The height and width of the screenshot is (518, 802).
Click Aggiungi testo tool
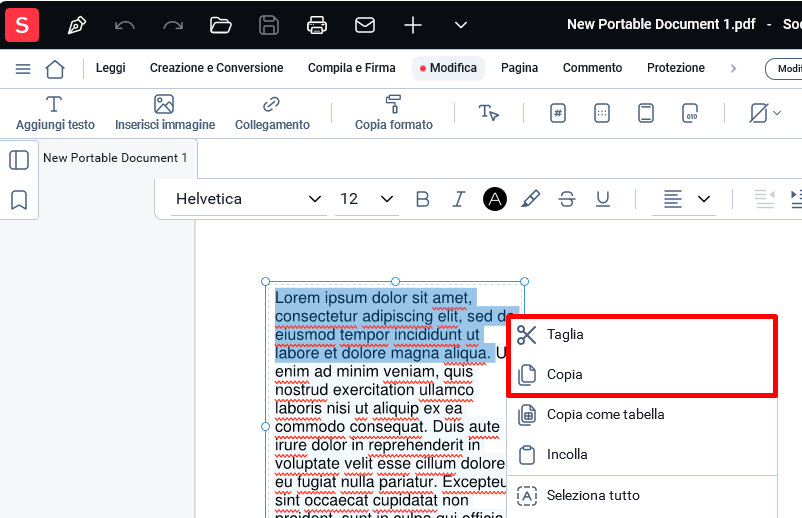coord(55,113)
